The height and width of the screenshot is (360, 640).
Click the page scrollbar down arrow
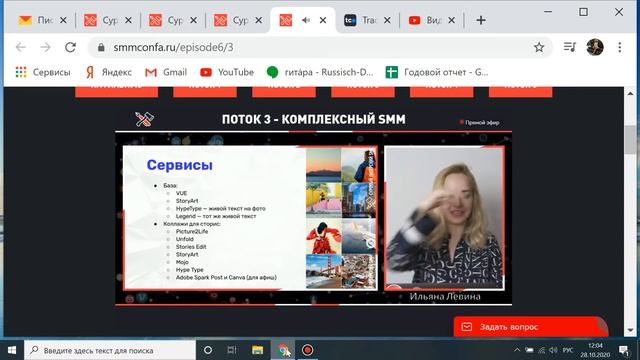[x=630, y=330]
